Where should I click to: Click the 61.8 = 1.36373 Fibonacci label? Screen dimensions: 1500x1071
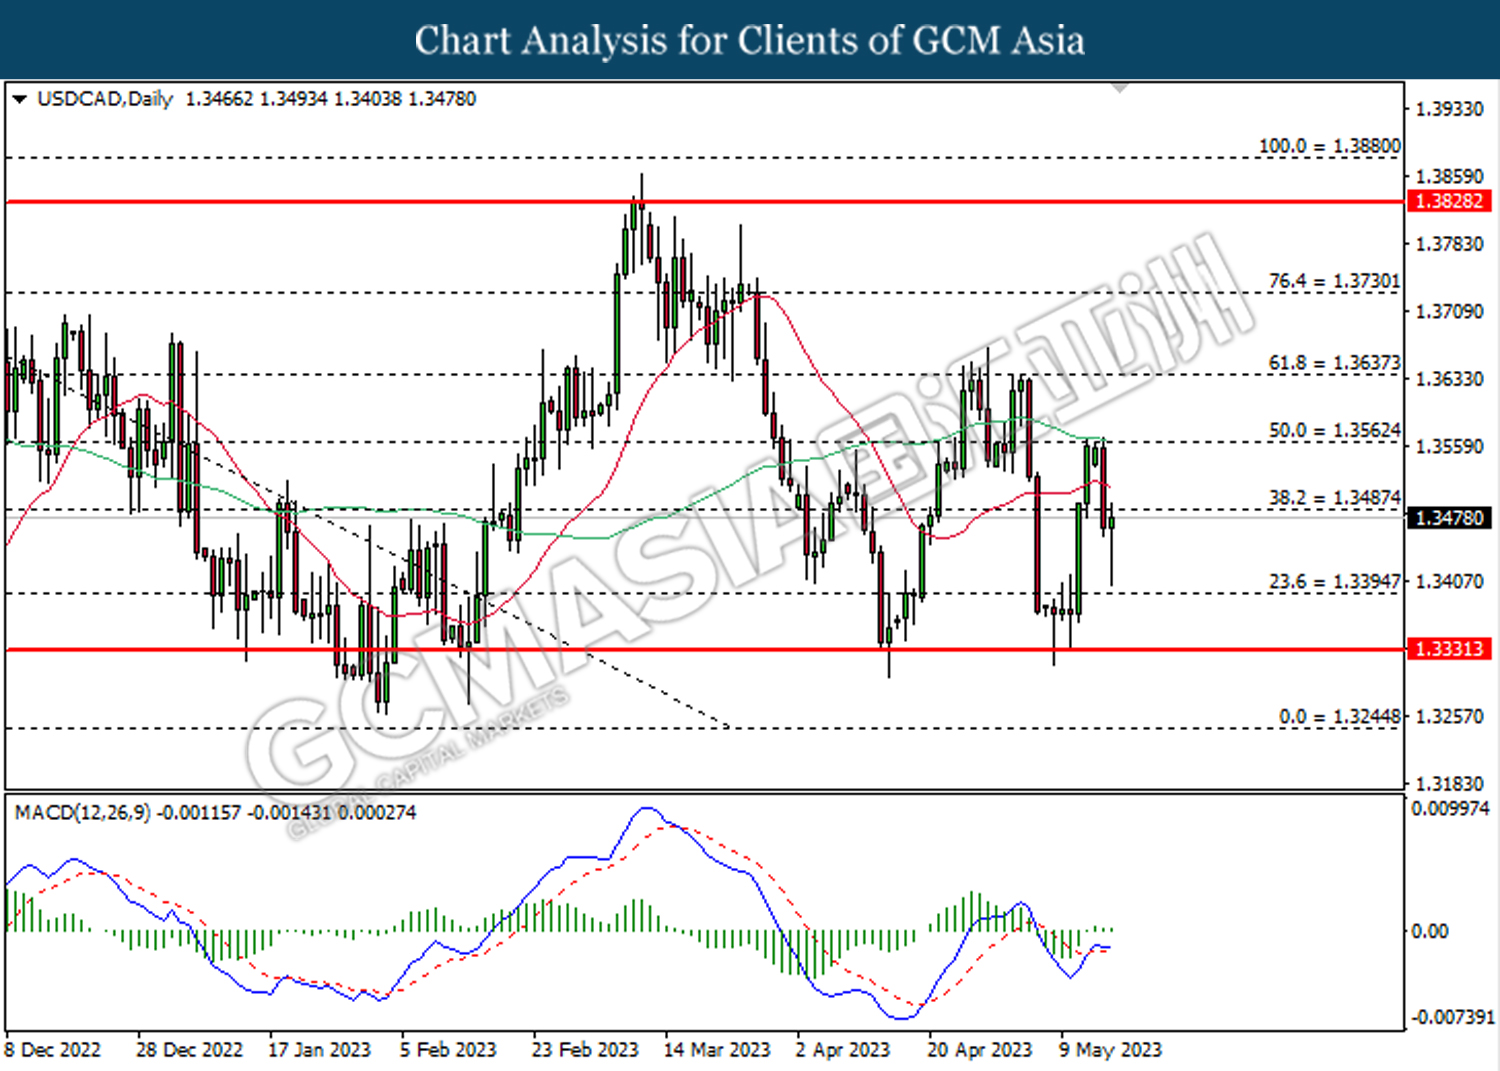pos(1334,363)
